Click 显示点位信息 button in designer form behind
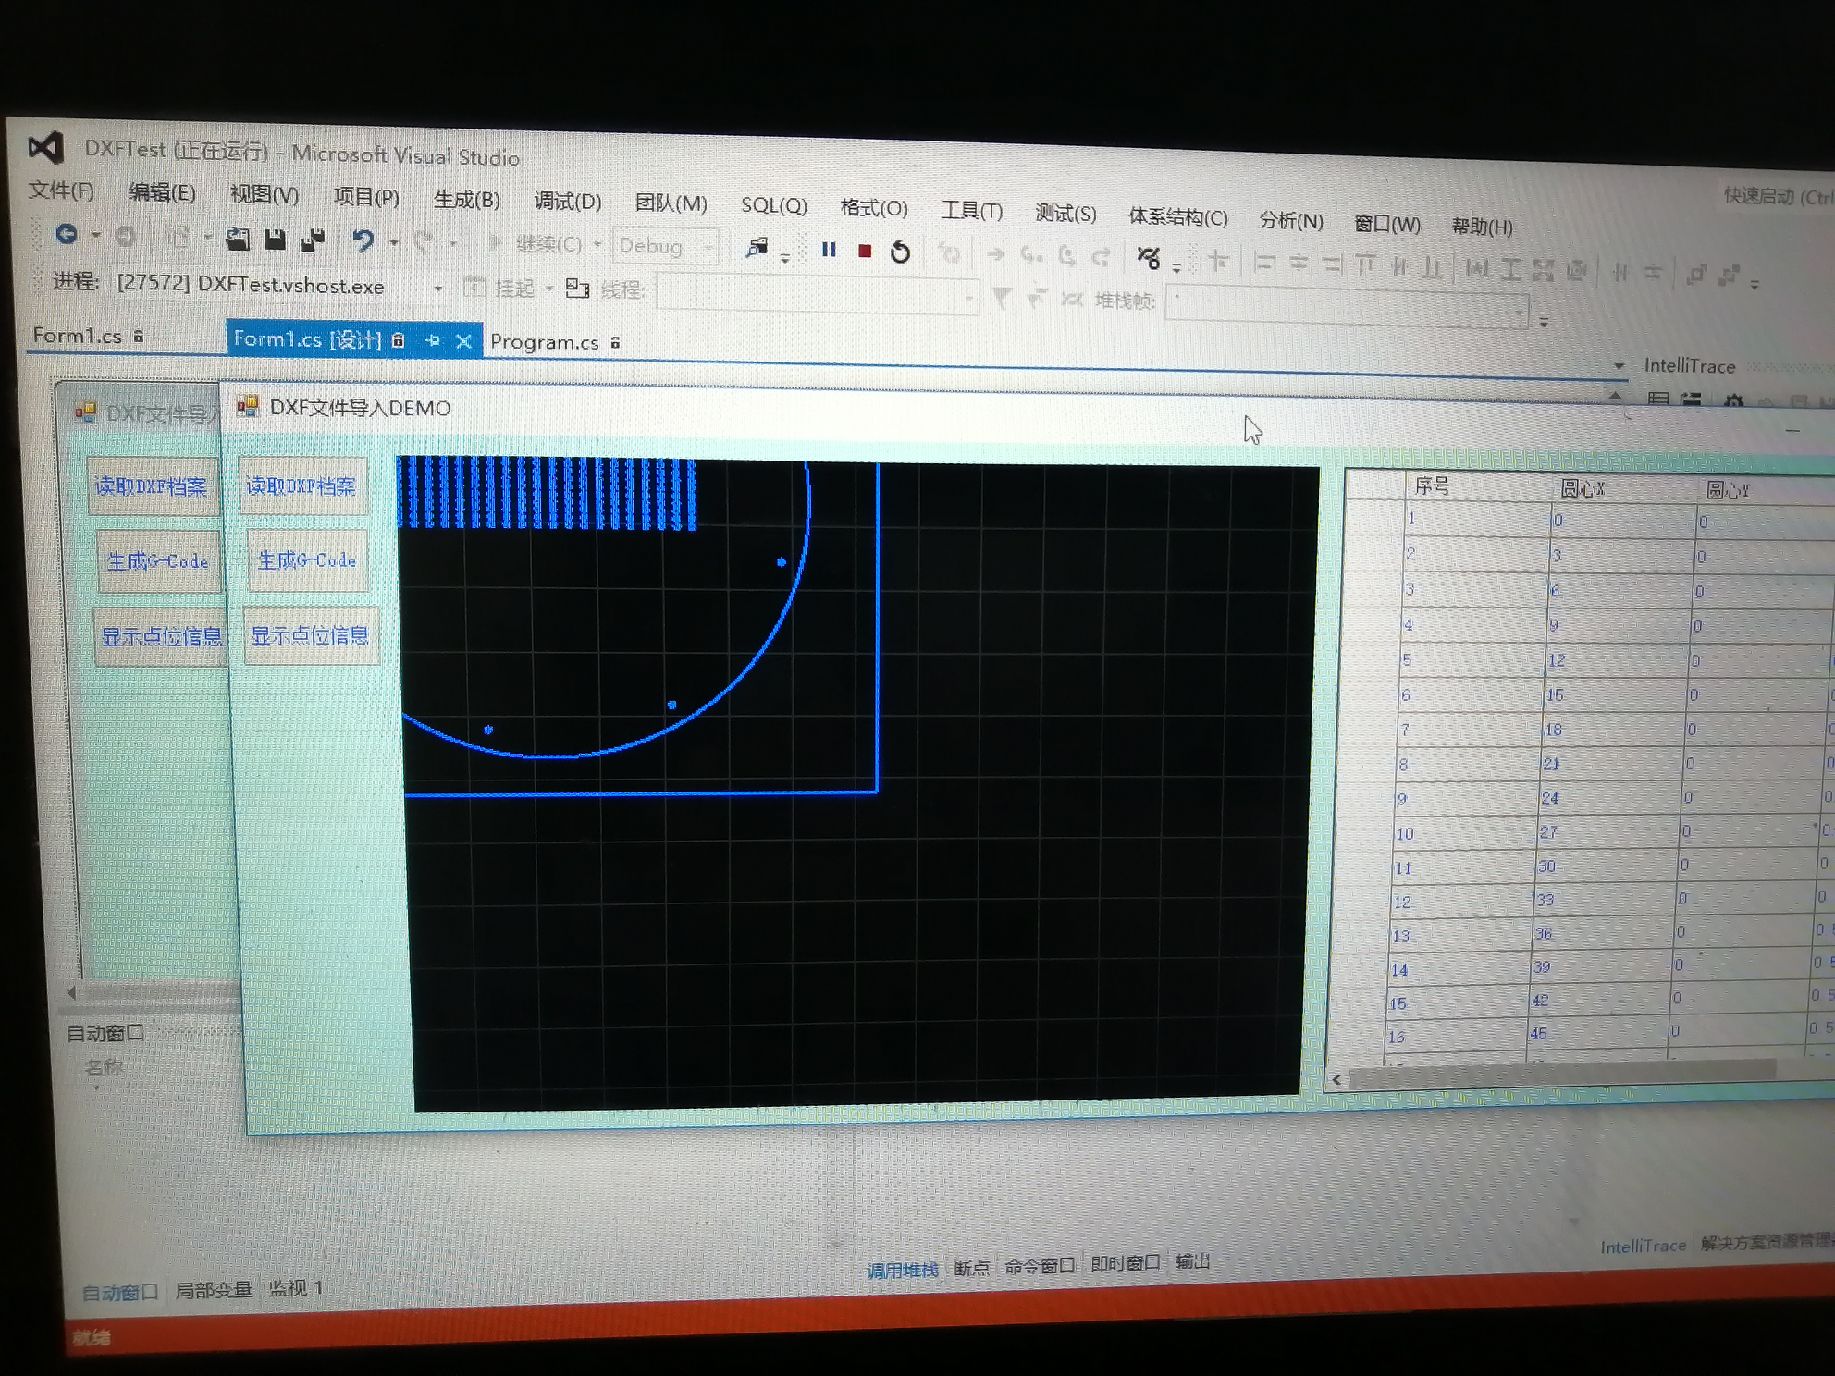 tap(161, 636)
